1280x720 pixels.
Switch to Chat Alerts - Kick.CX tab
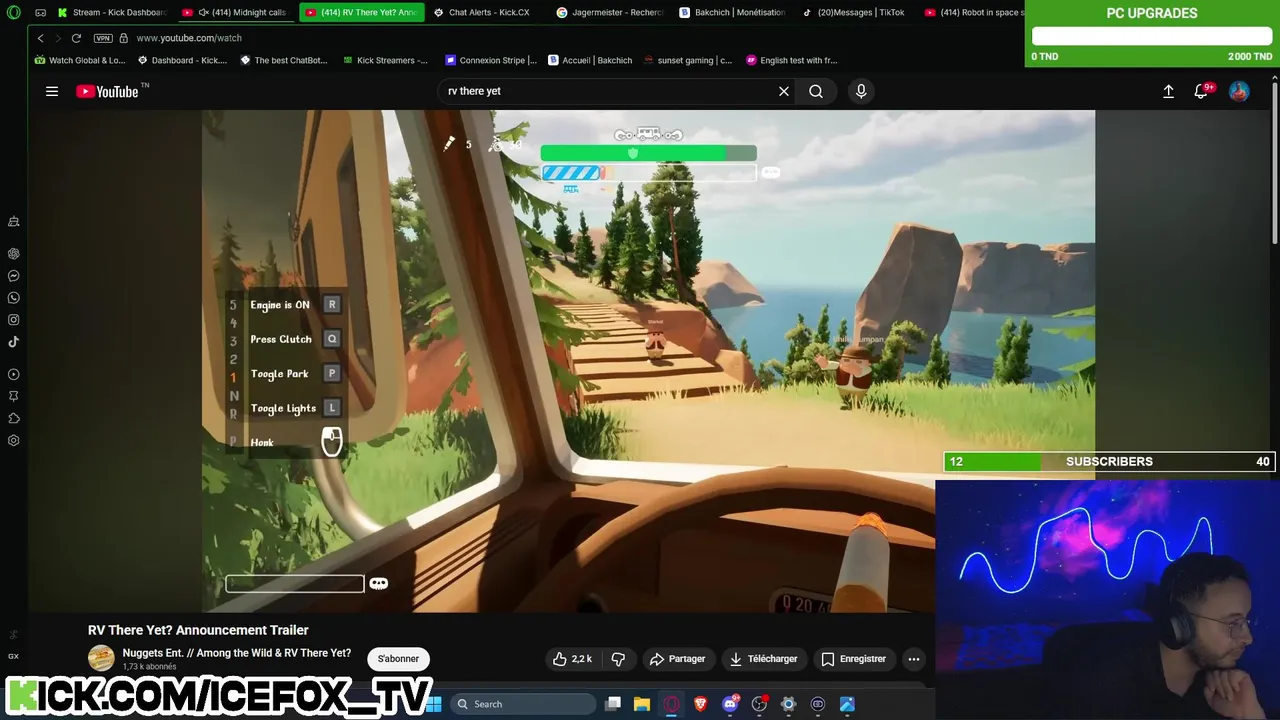[x=485, y=12]
